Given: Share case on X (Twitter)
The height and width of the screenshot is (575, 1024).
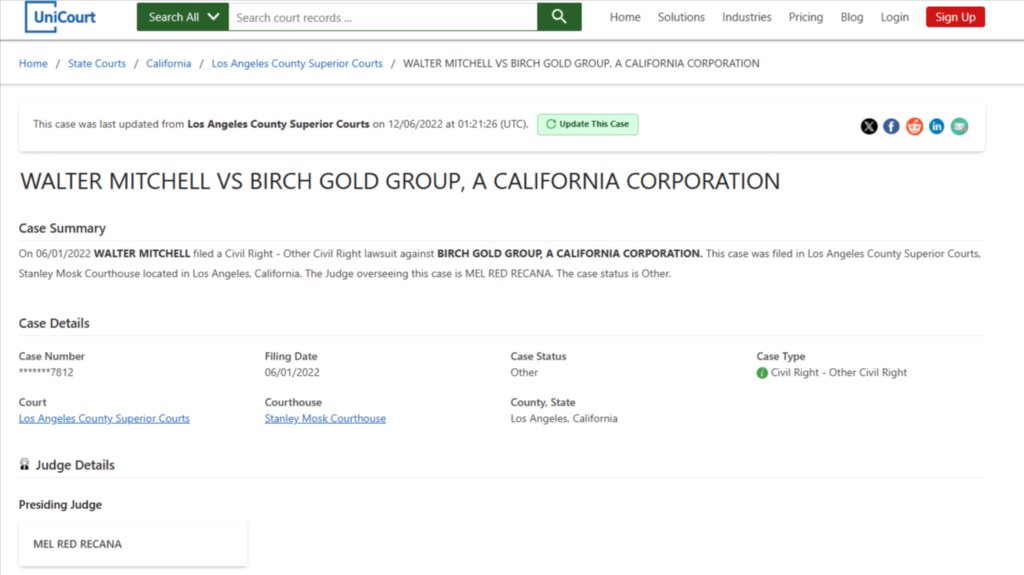Looking at the screenshot, I should coord(869,126).
